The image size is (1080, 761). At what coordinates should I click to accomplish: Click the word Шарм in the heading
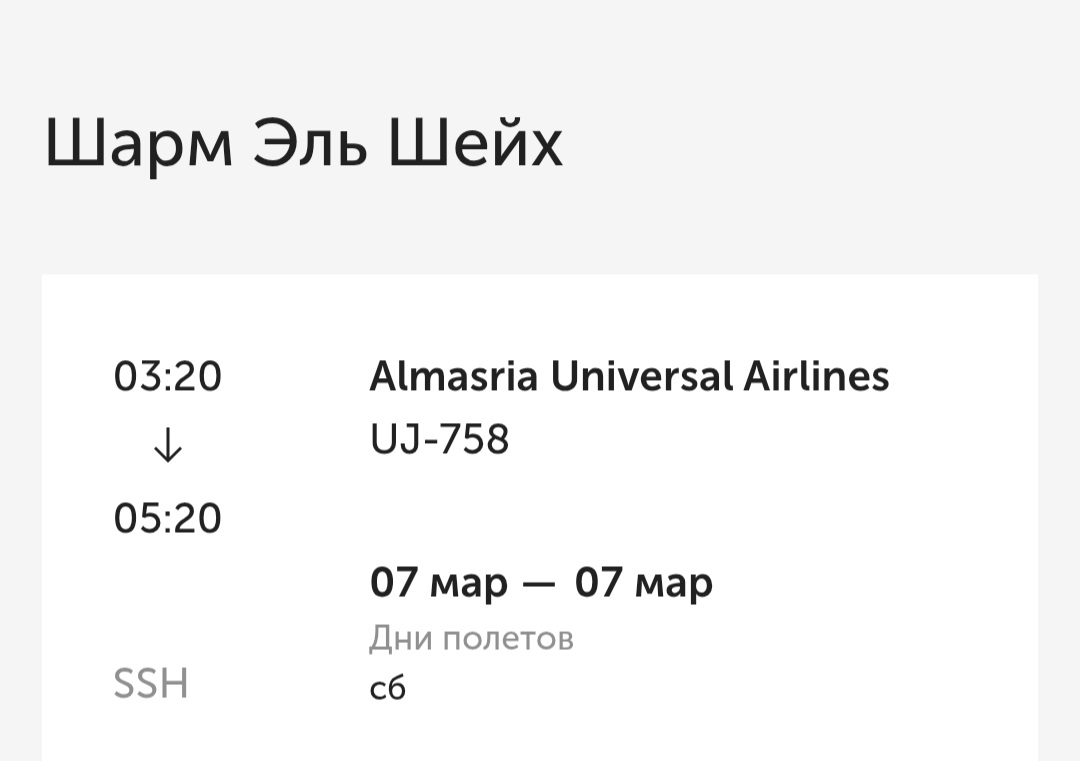point(139,144)
